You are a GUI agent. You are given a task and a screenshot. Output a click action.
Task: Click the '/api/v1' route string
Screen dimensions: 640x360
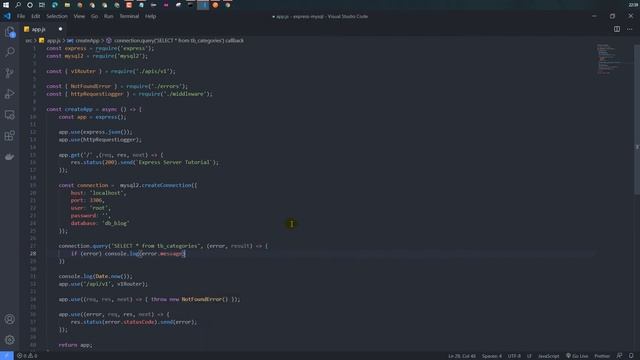[97, 284]
